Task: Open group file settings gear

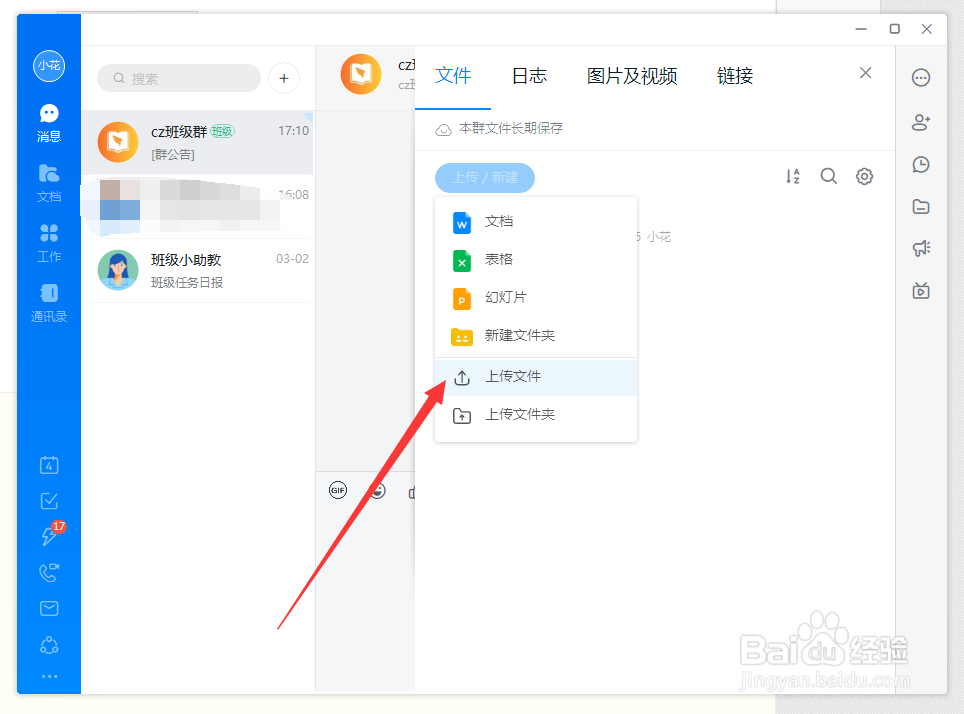Action: [864, 175]
